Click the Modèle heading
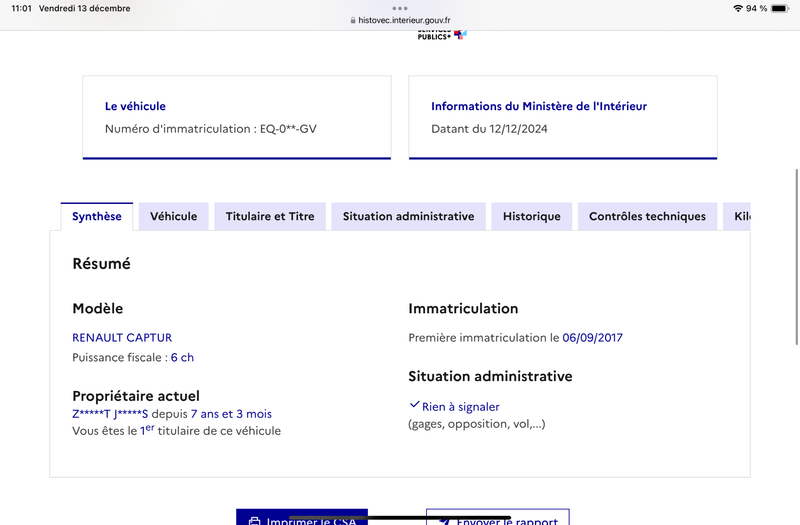 tap(97, 309)
